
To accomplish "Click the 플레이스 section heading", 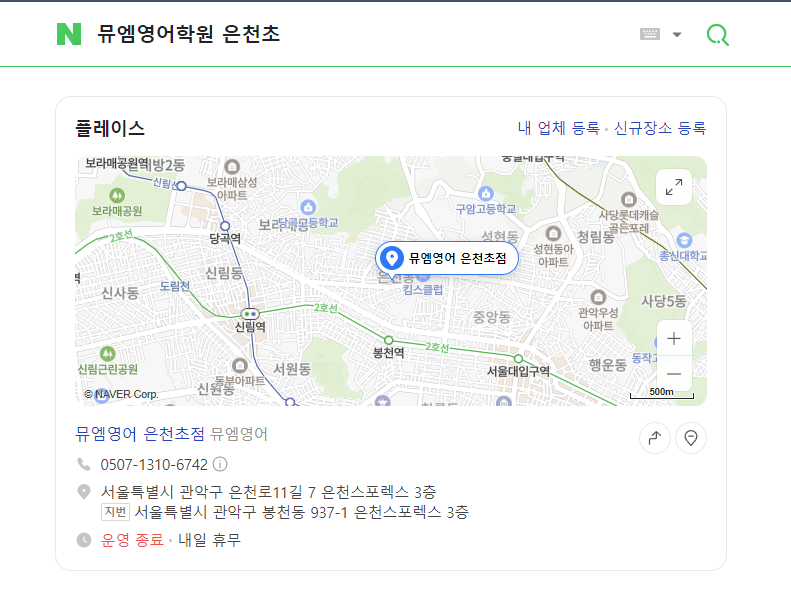I will pos(110,128).
